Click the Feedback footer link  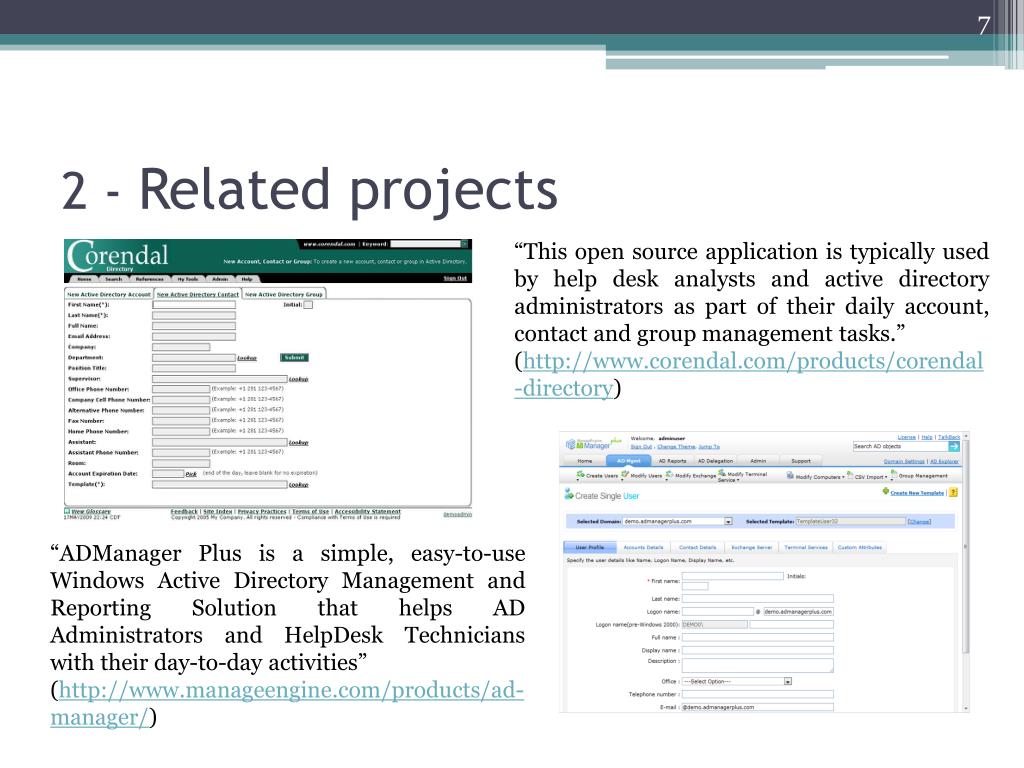[x=184, y=511]
